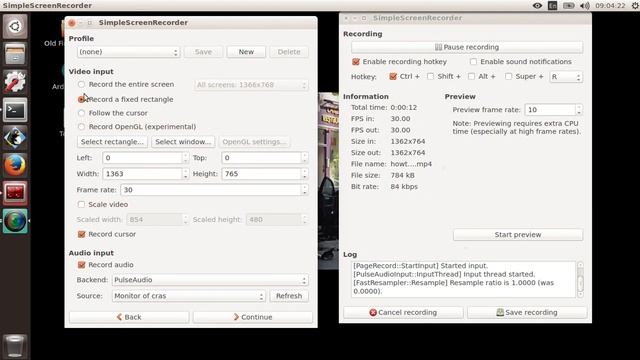Click the Left position input field
The height and width of the screenshot is (360, 640).
[142, 158]
